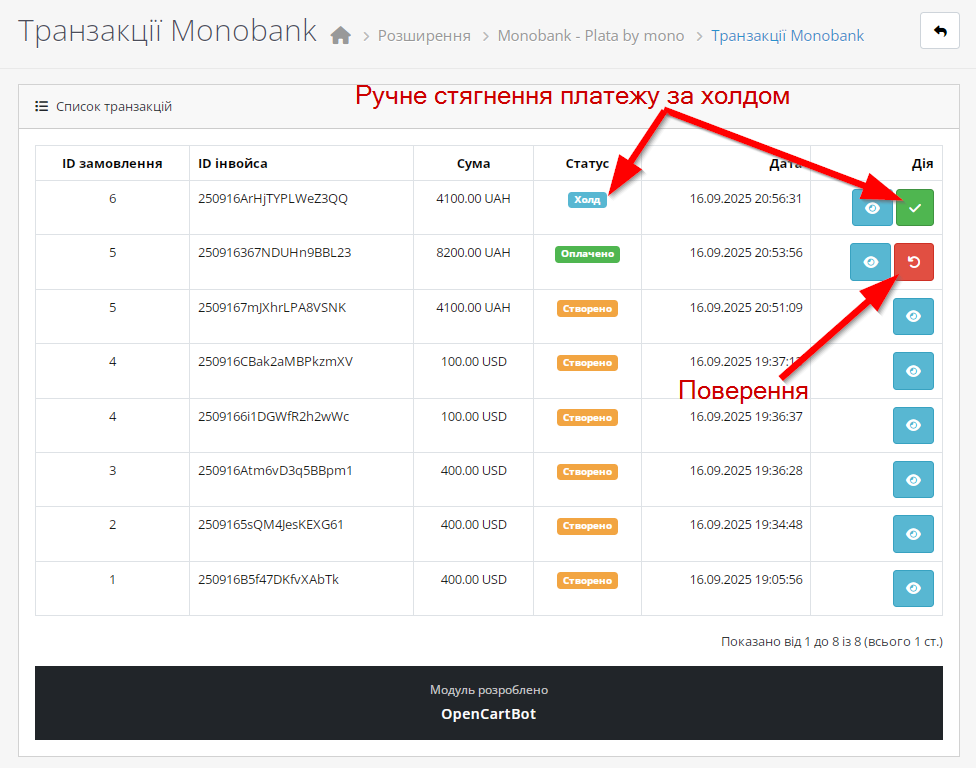Select invoice ID 2509166i1DGWfR2h2wWc

click(273, 416)
